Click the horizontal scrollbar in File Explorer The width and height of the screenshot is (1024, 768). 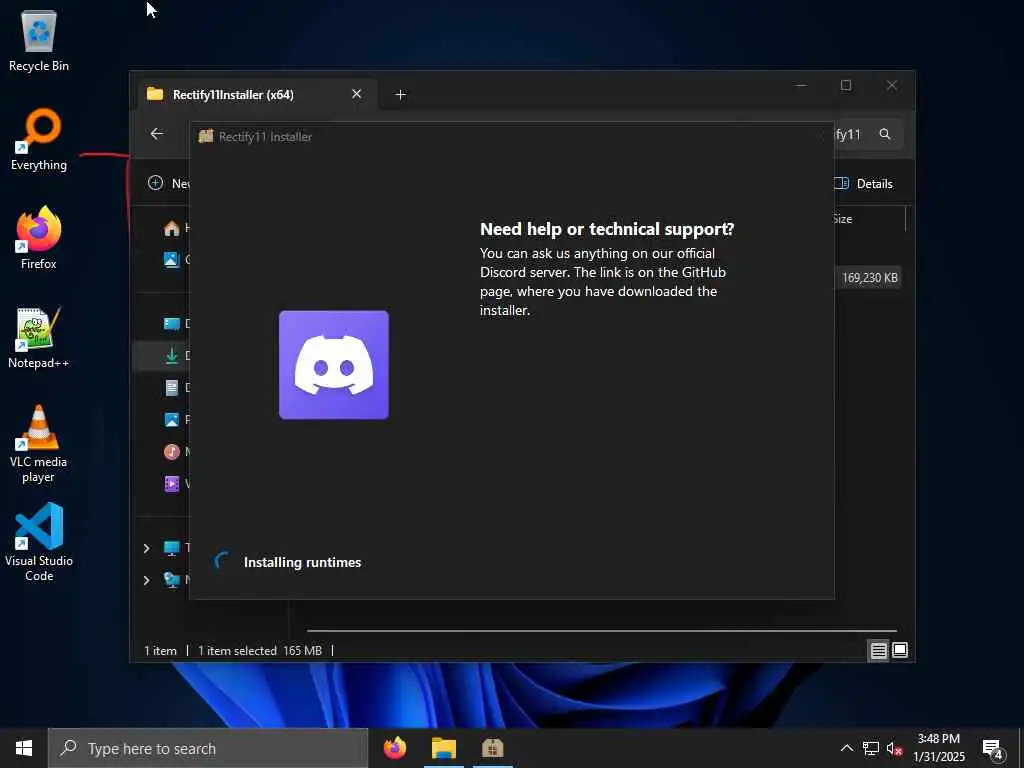[601, 631]
